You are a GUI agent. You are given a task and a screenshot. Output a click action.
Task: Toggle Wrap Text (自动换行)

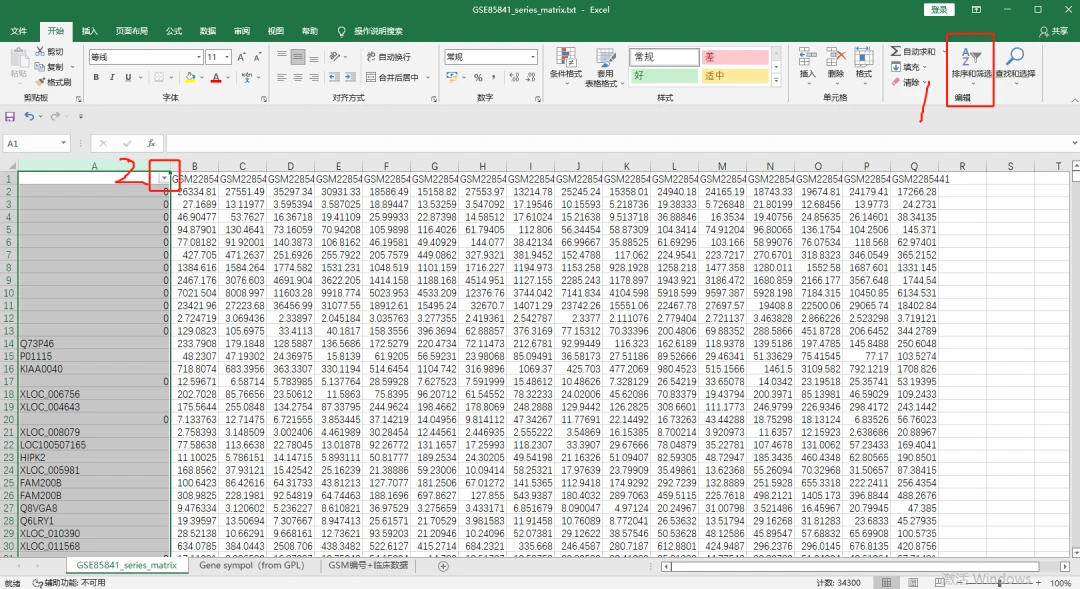[388, 56]
